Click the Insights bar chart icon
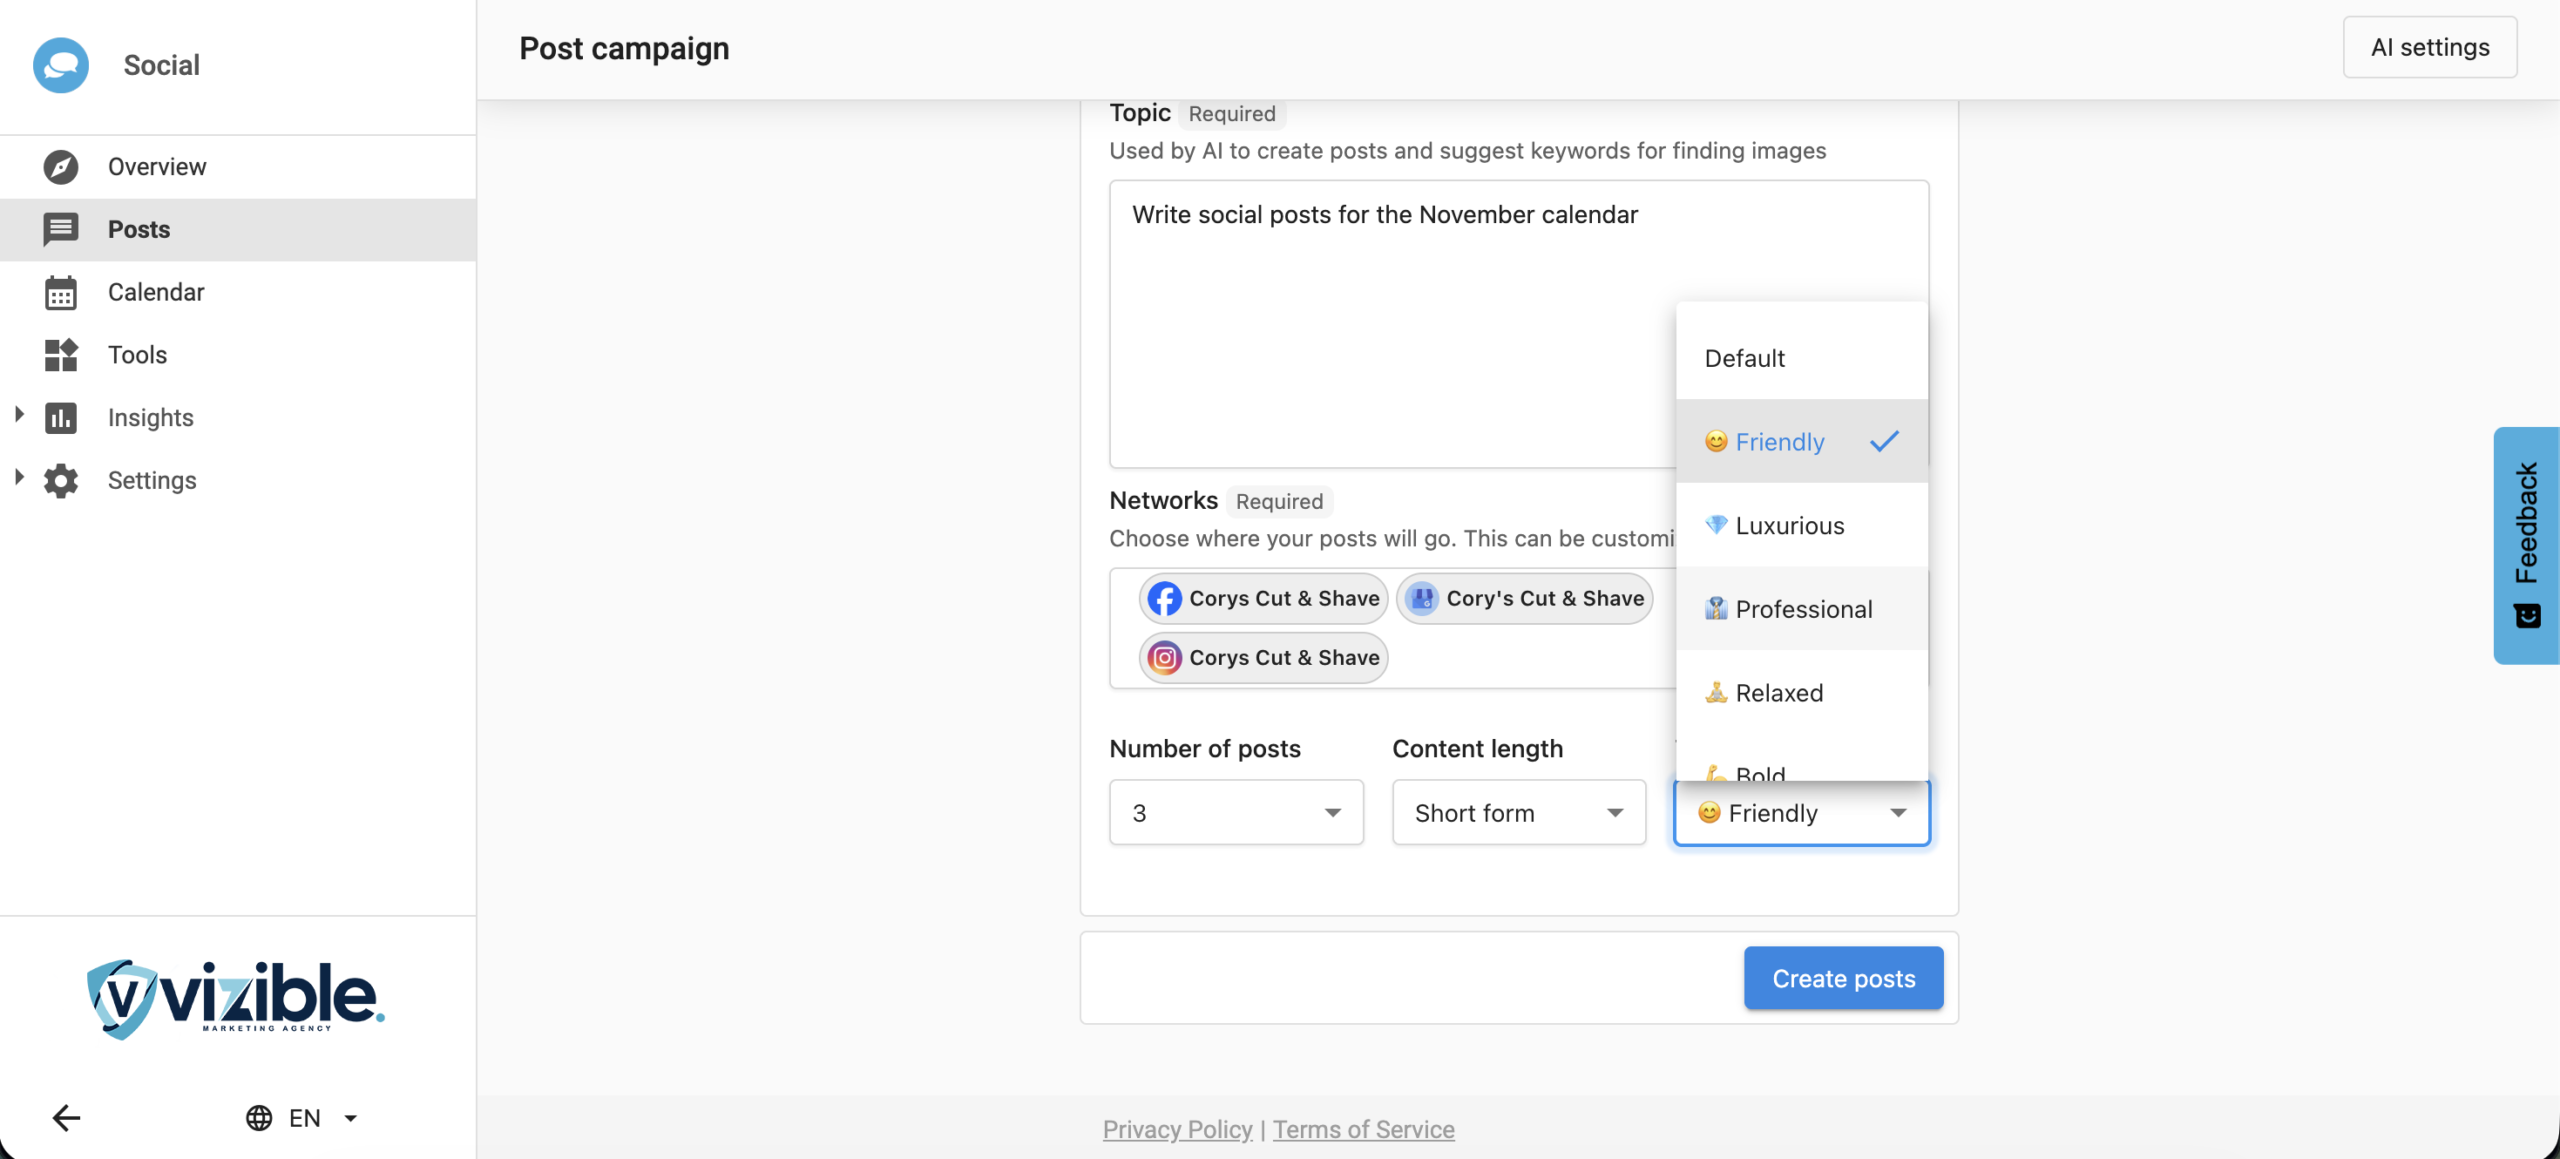Image resolution: width=2560 pixels, height=1159 pixels. coord(60,418)
